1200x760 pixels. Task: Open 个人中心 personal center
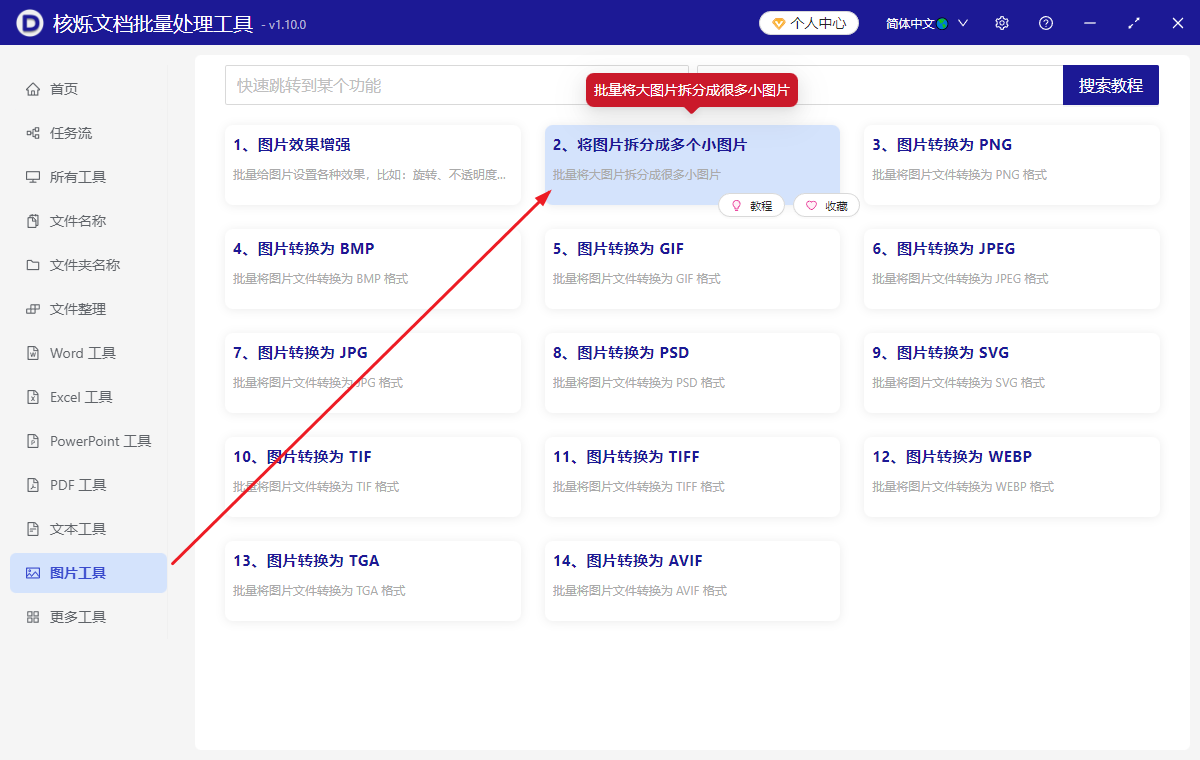[809, 22]
